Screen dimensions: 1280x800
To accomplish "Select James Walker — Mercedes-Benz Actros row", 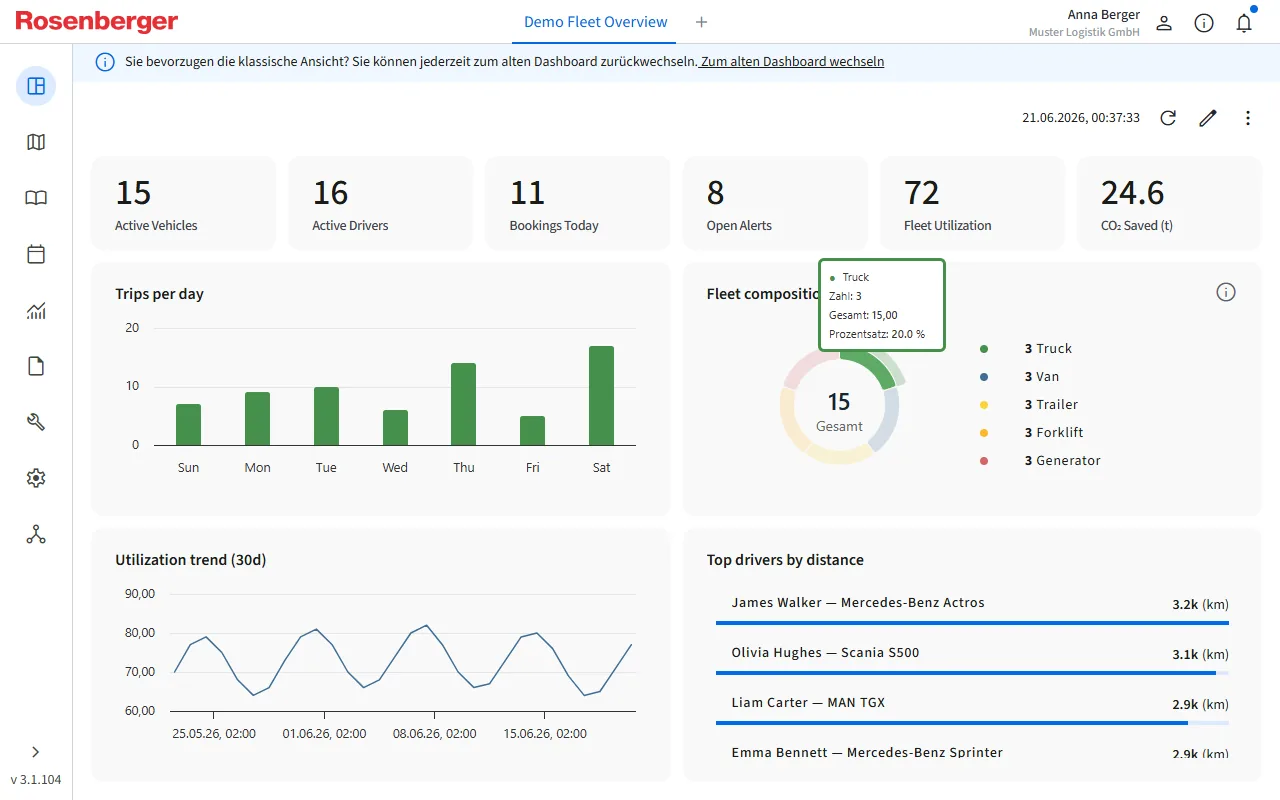I will pos(972,607).
